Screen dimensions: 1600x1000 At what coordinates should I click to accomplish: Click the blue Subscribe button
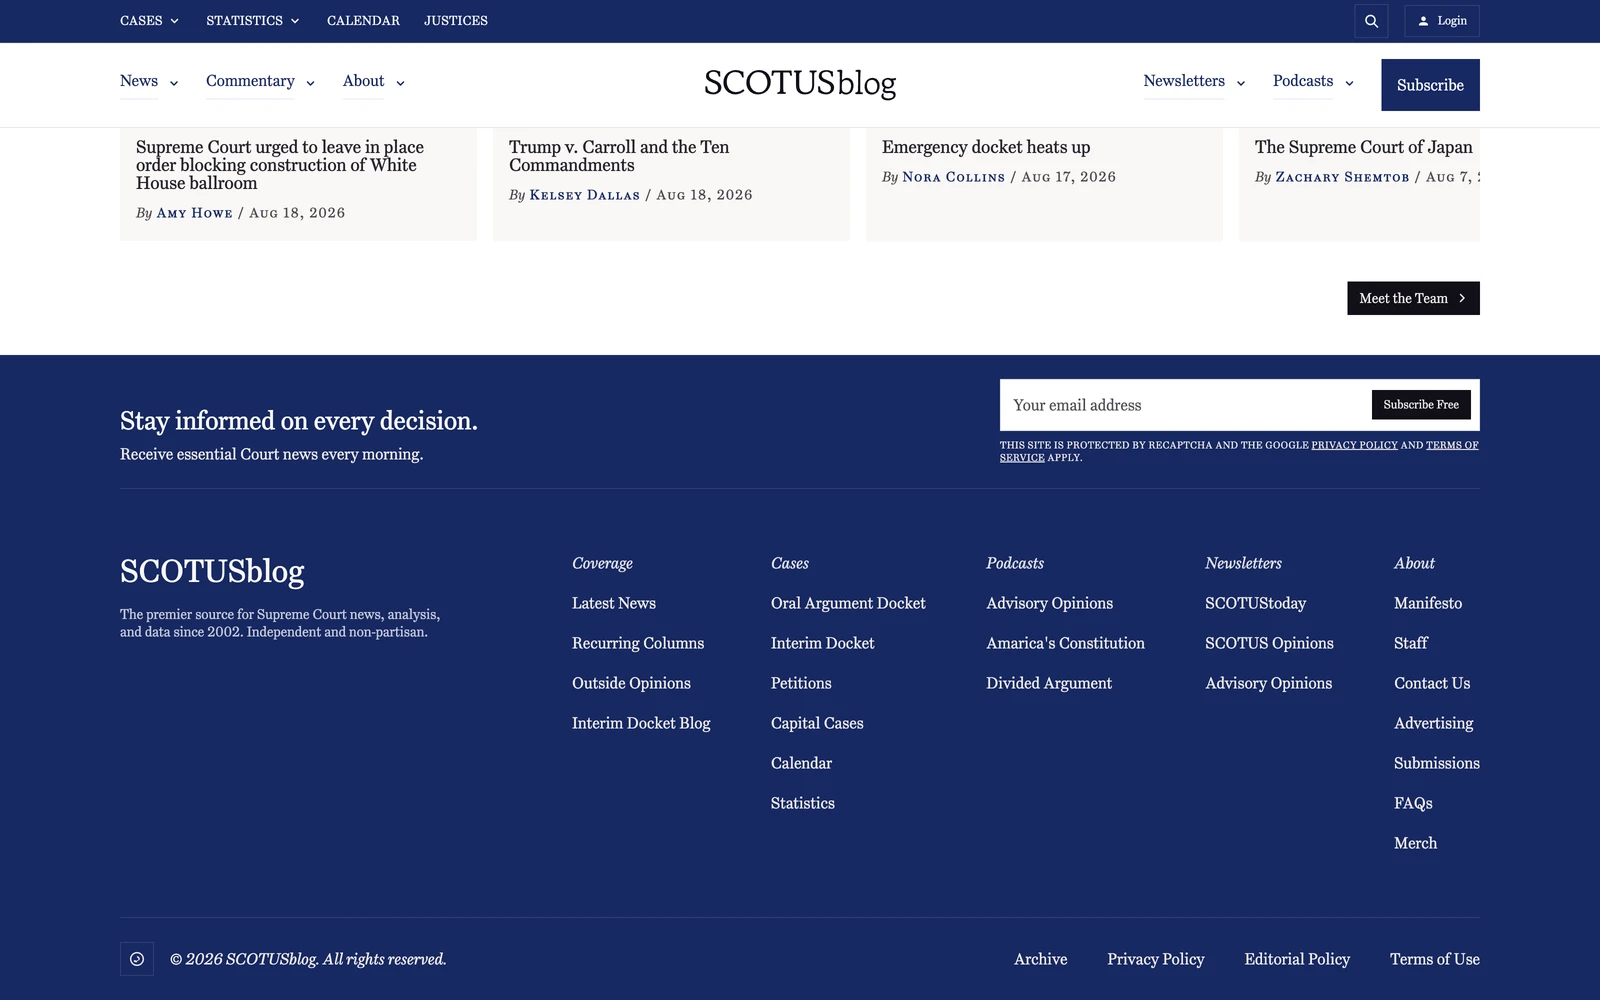[1430, 85]
